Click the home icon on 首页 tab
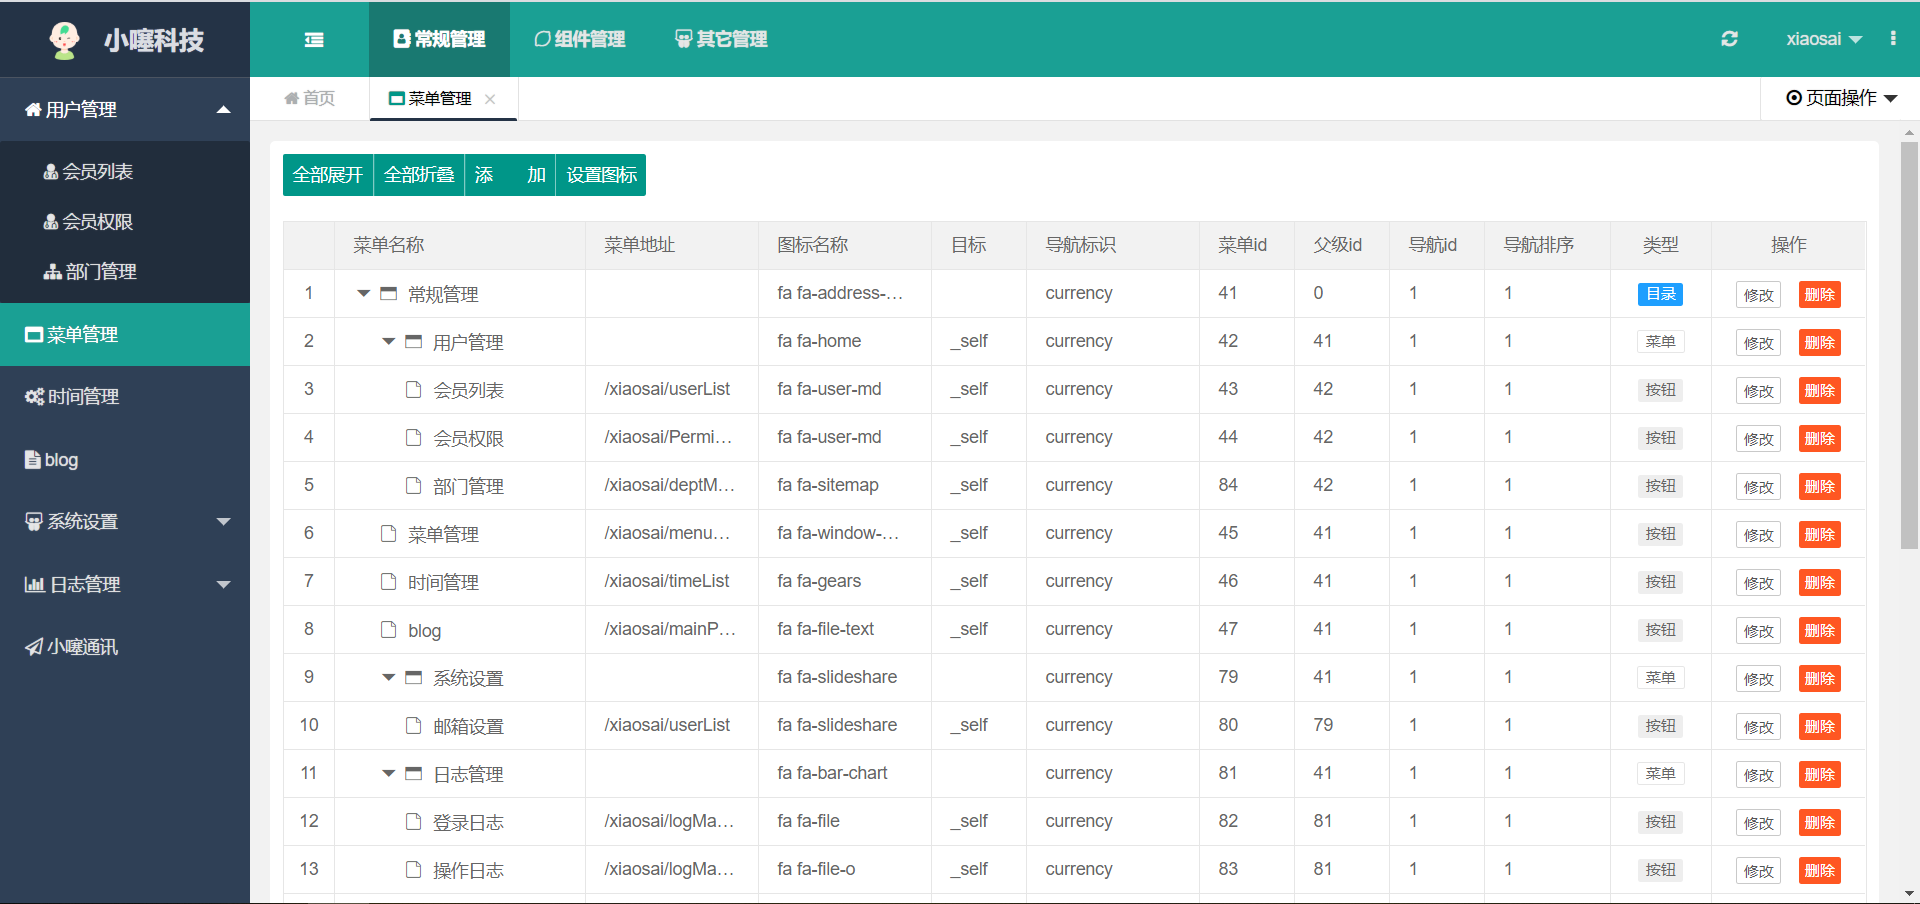The width and height of the screenshot is (1920, 904). (x=293, y=98)
